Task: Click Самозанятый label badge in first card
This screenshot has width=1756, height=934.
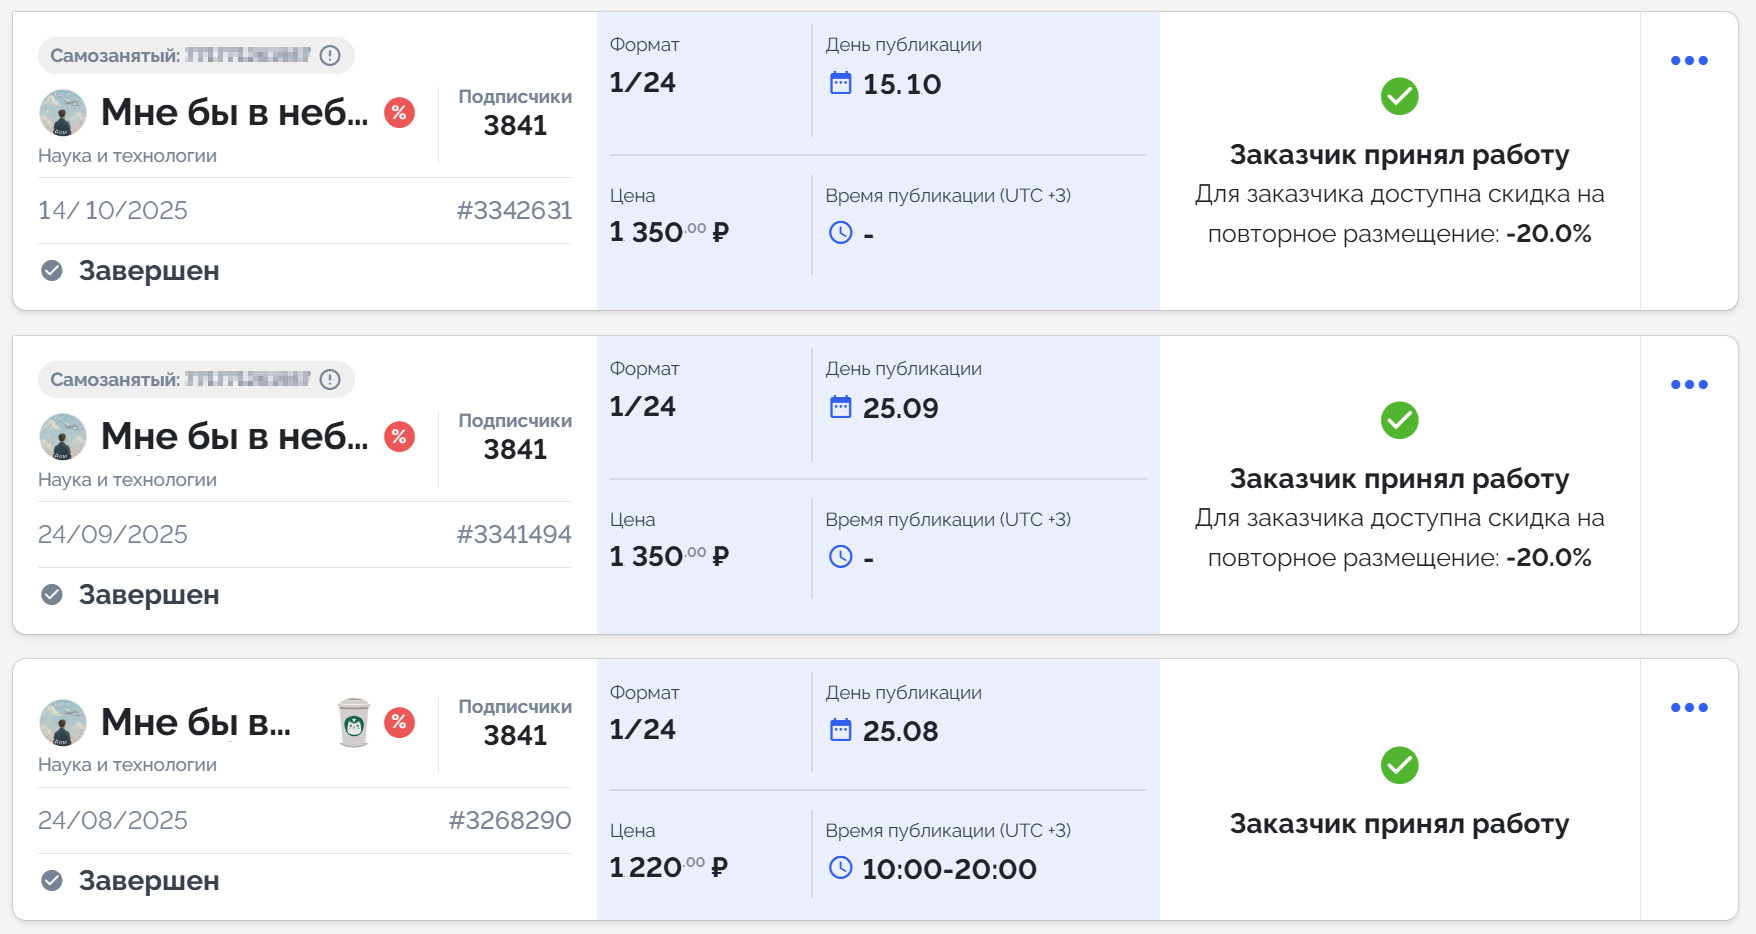Action: pos(180,56)
